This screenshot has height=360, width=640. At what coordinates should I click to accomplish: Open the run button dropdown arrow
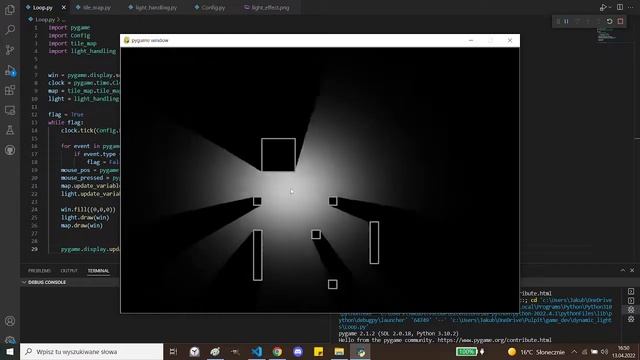click(610, 7)
